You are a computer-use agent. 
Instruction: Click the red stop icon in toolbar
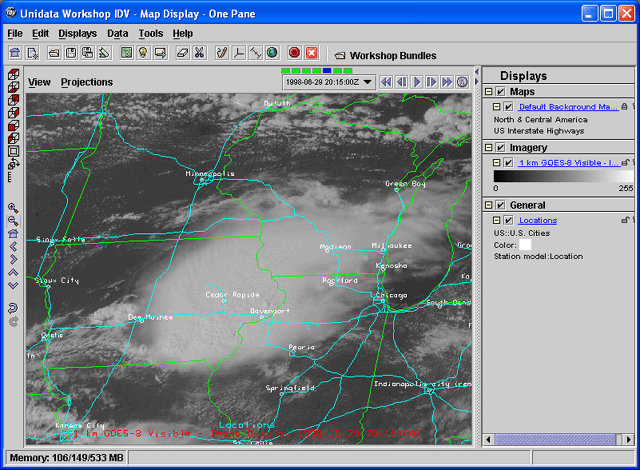point(294,53)
